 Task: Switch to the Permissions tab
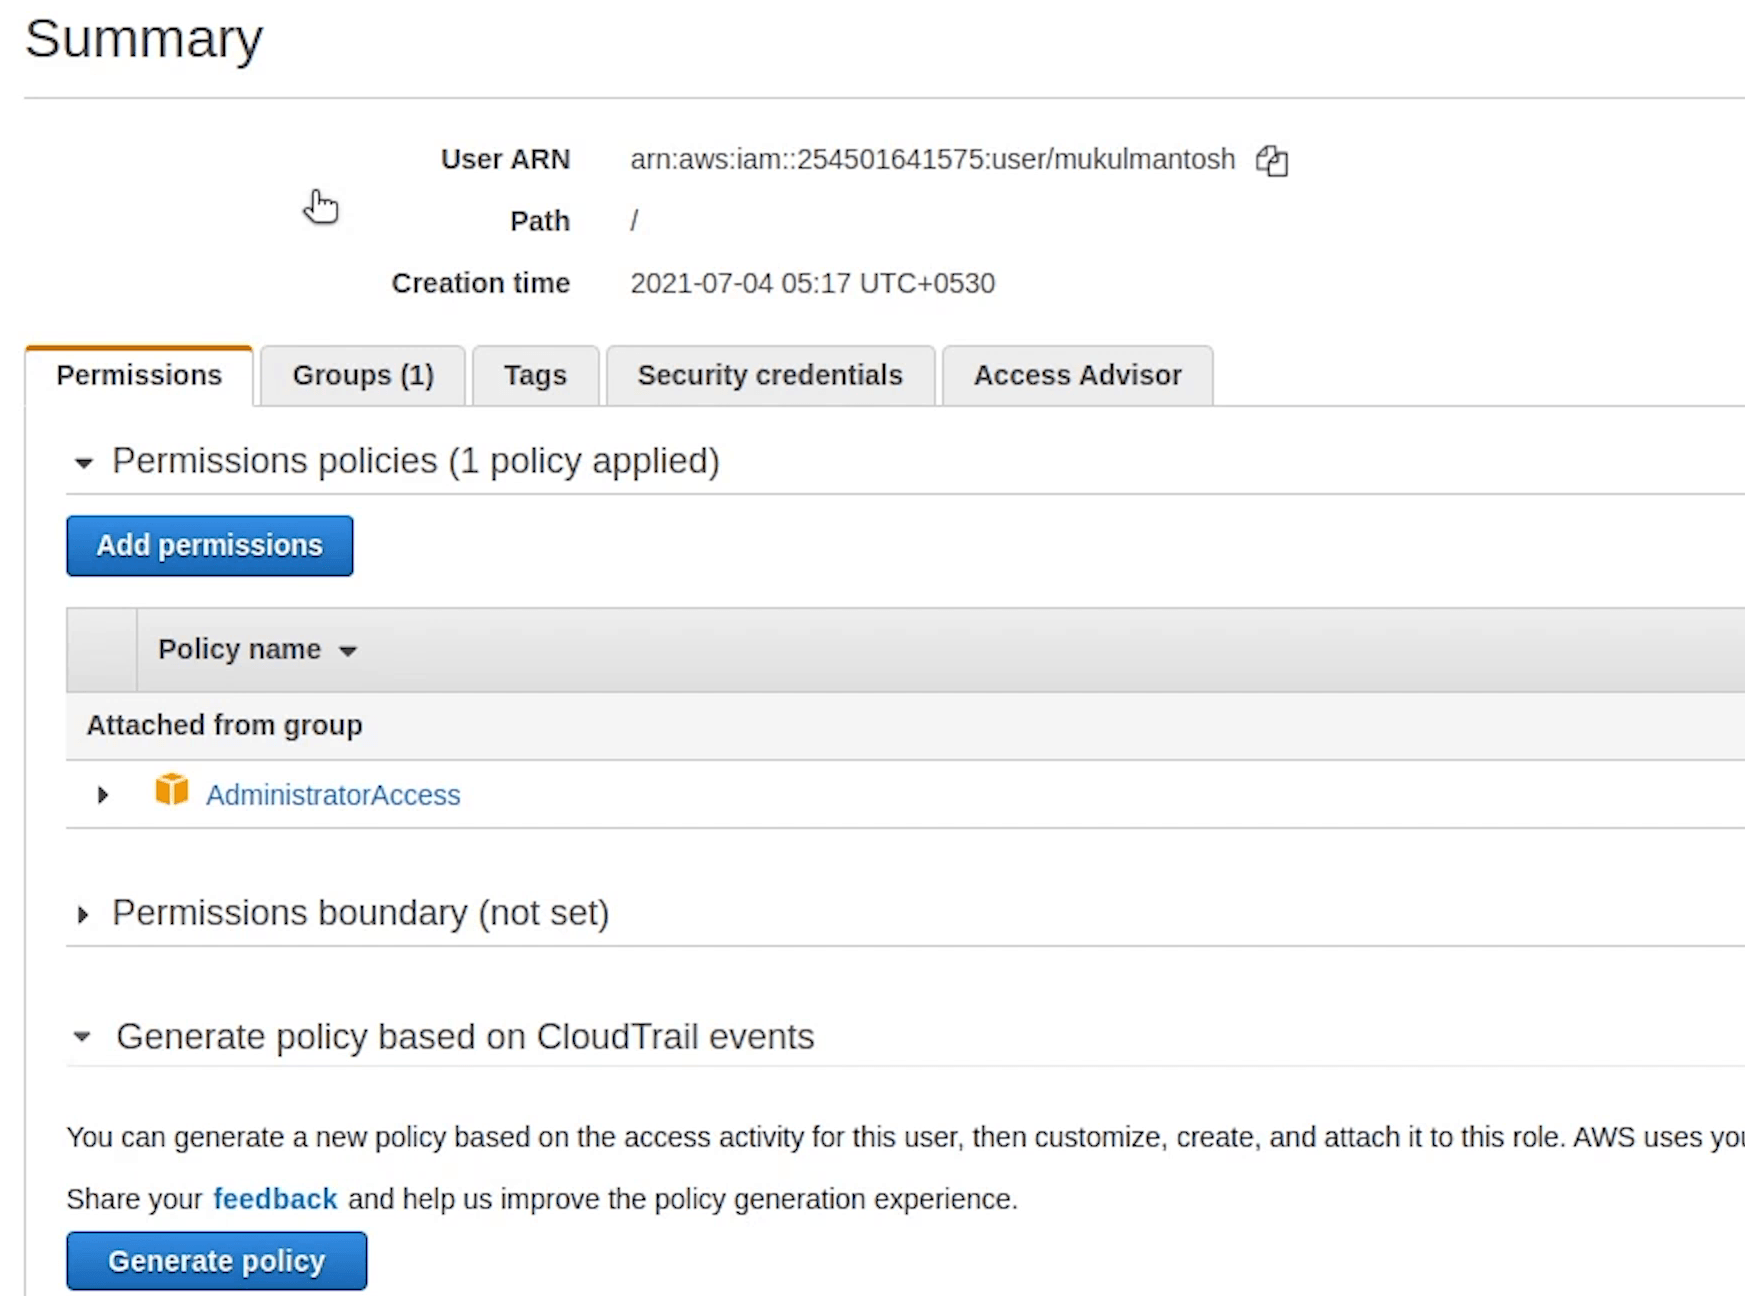tap(139, 376)
